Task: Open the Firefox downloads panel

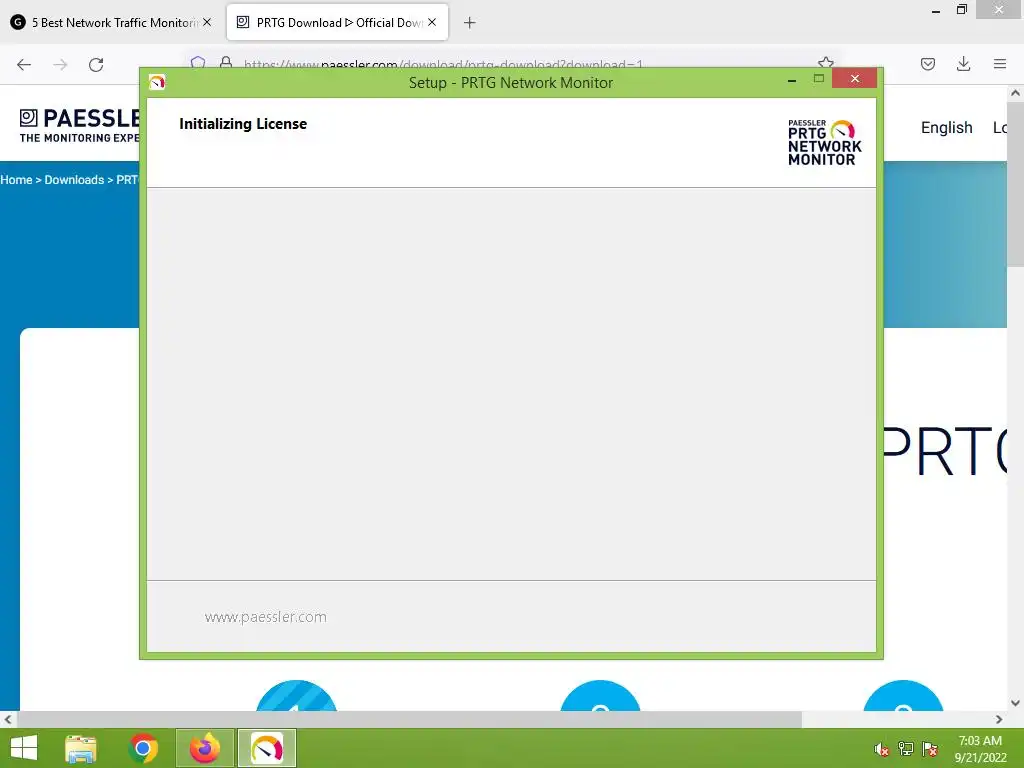Action: click(x=963, y=64)
